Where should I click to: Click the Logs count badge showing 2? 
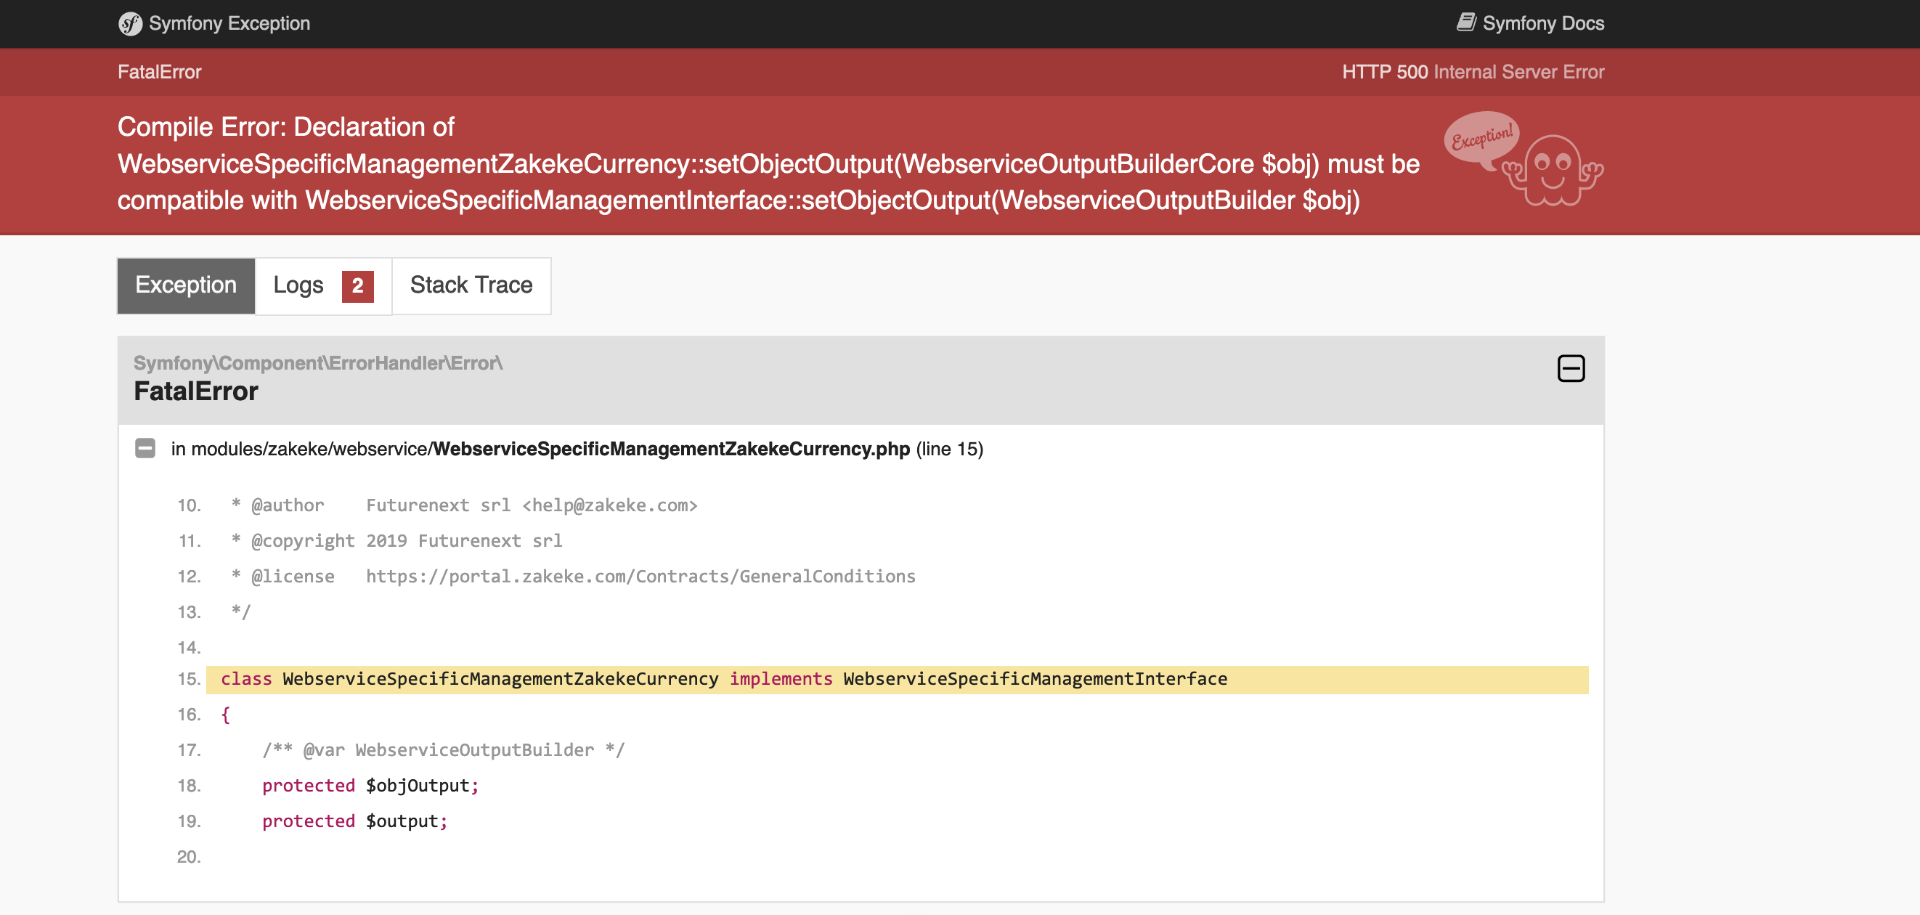point(358,286)
